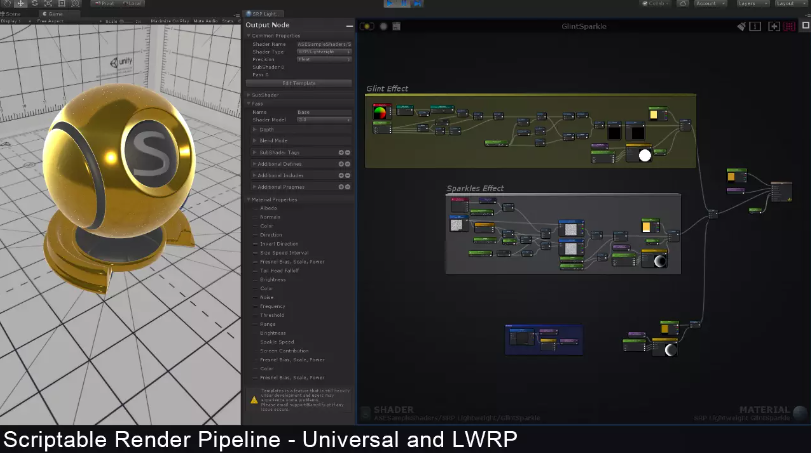Select the Glint Effect comment title
Viewport: 811px width, 453px height.
pyautogui.click(x=387, y=88)
